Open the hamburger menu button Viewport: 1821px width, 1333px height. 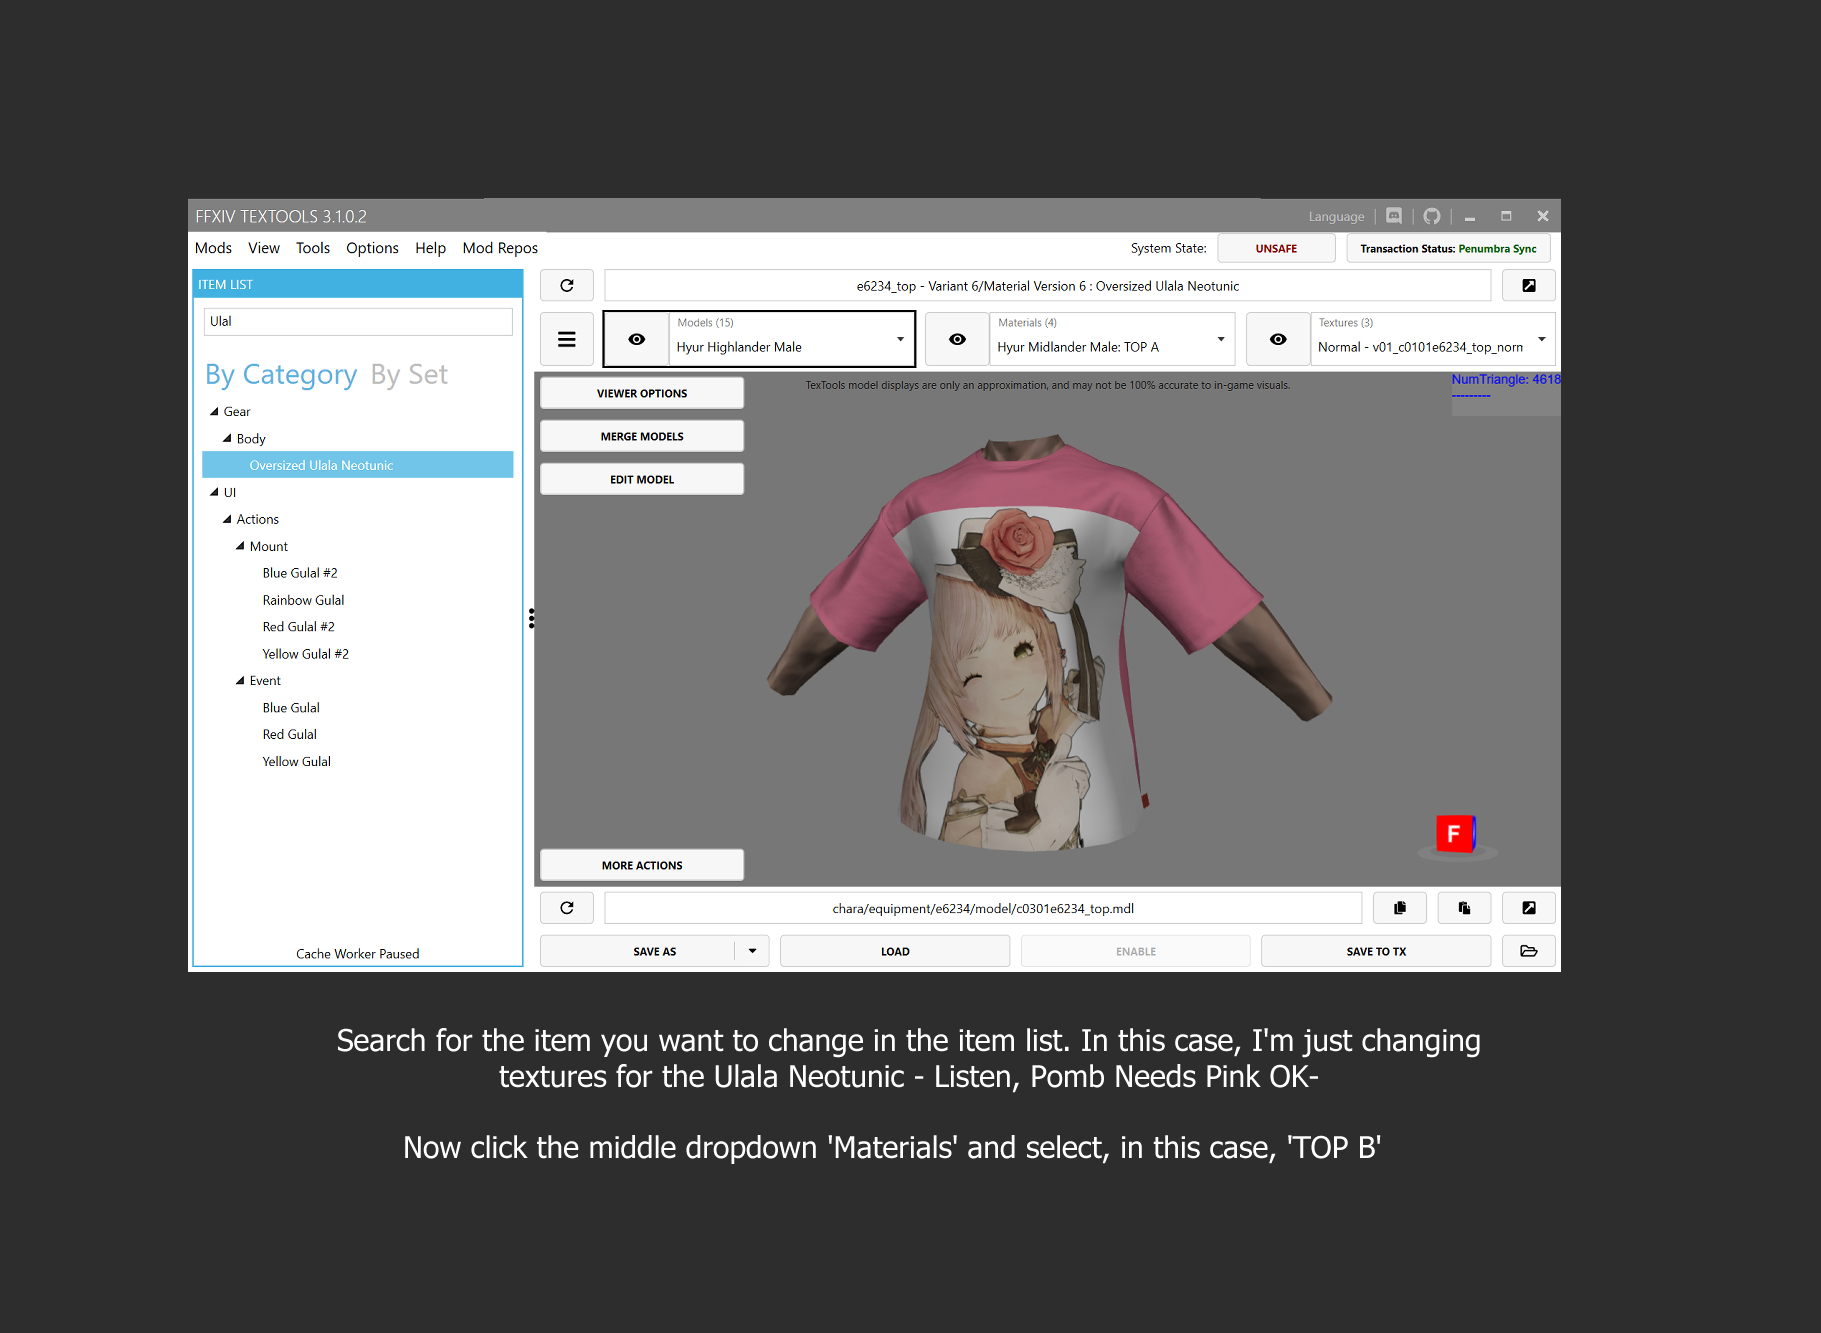pos(567,340)
